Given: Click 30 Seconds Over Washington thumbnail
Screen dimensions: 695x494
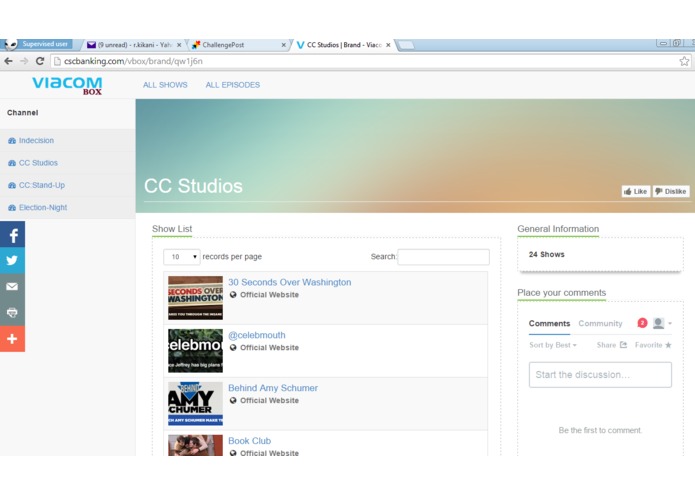Looking at the screenshot, I should (195, 298).
